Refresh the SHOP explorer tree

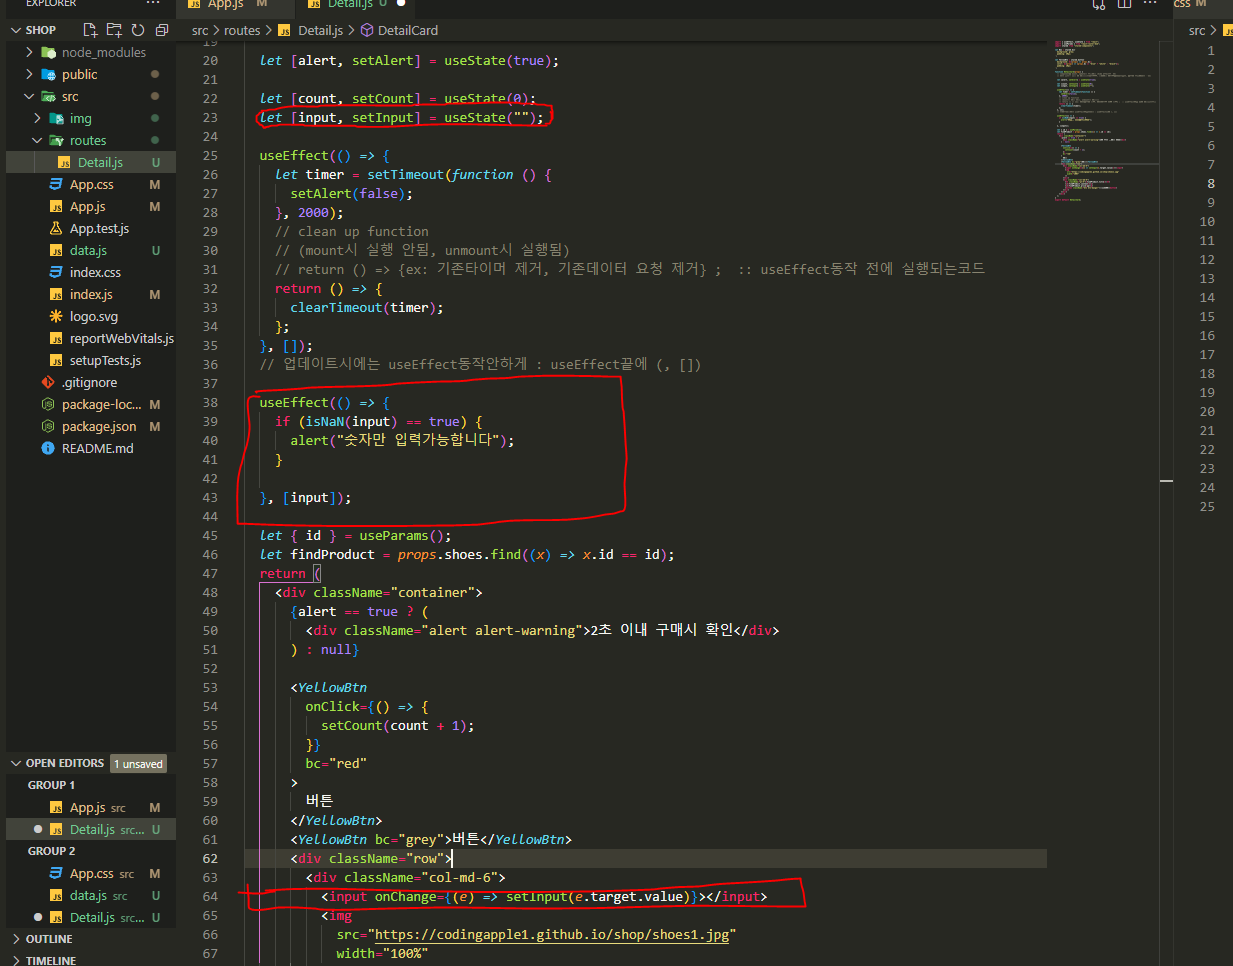(138, 30)
